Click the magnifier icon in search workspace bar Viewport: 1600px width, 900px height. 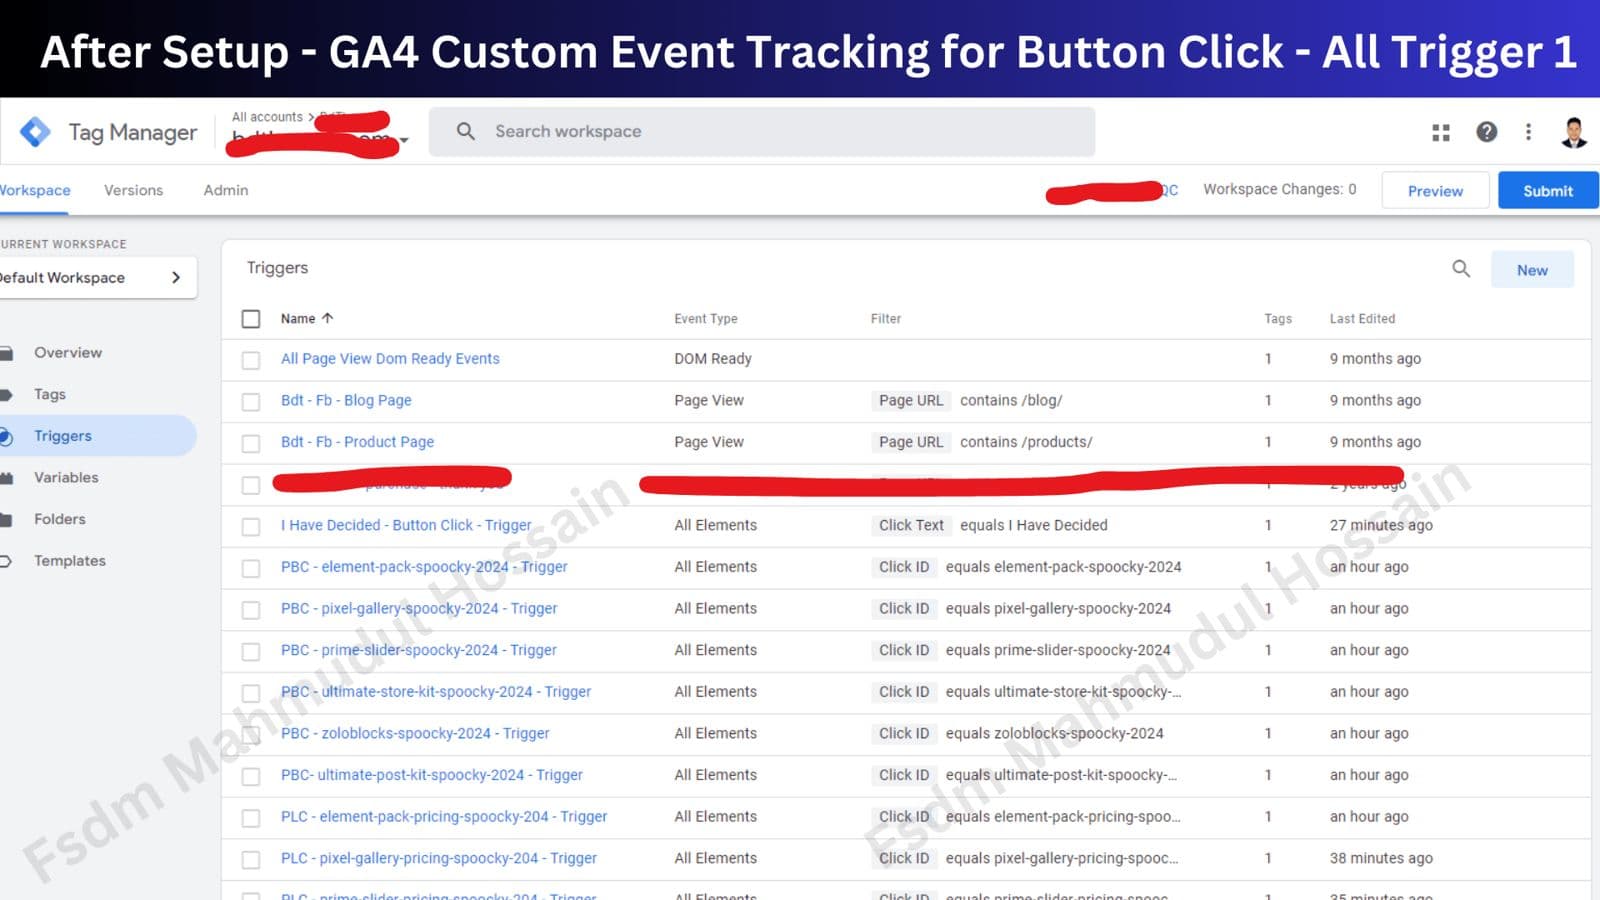(466, 131)
